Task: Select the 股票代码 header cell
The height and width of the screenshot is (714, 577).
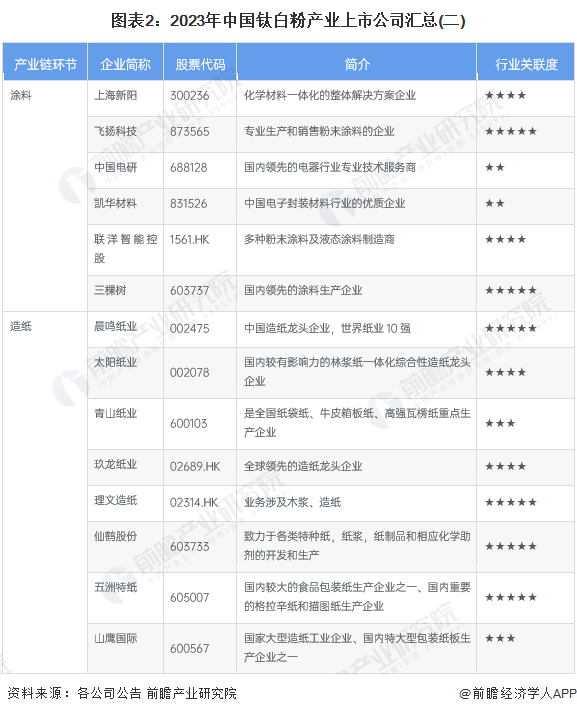Action: pyautogui.click(x=200, y=63)
